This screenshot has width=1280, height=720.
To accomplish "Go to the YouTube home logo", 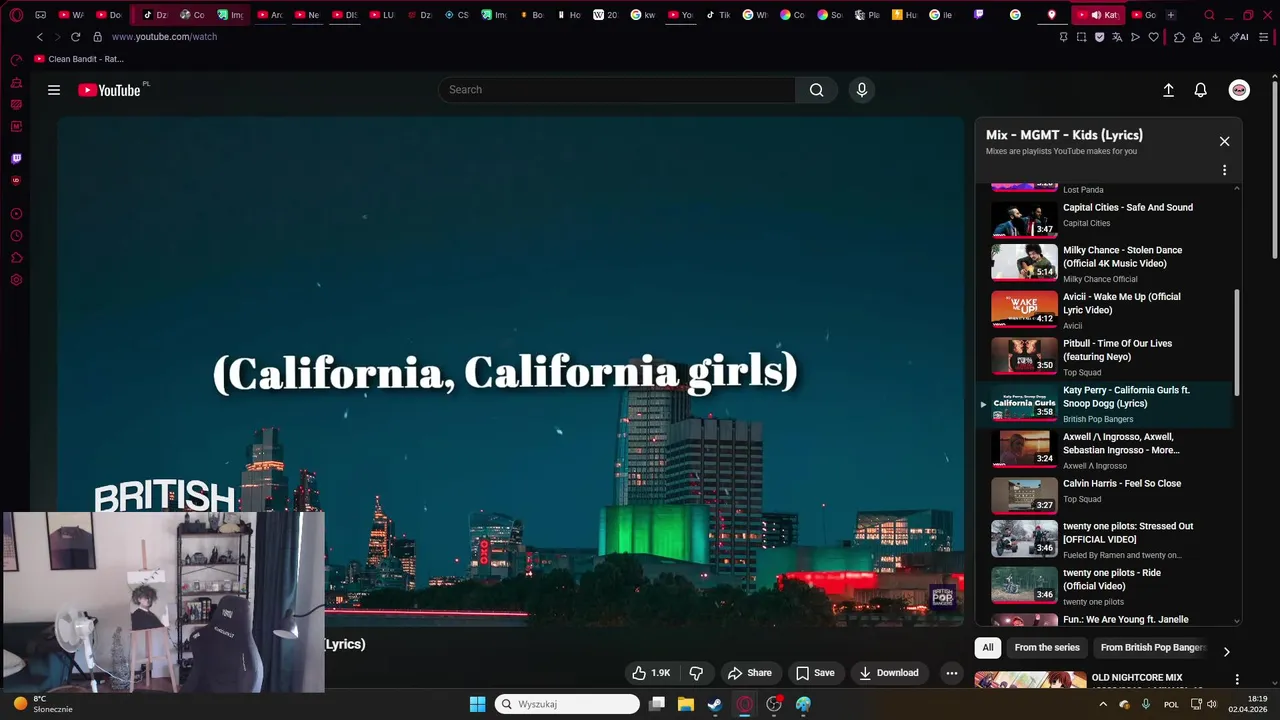I will (110, 90).
